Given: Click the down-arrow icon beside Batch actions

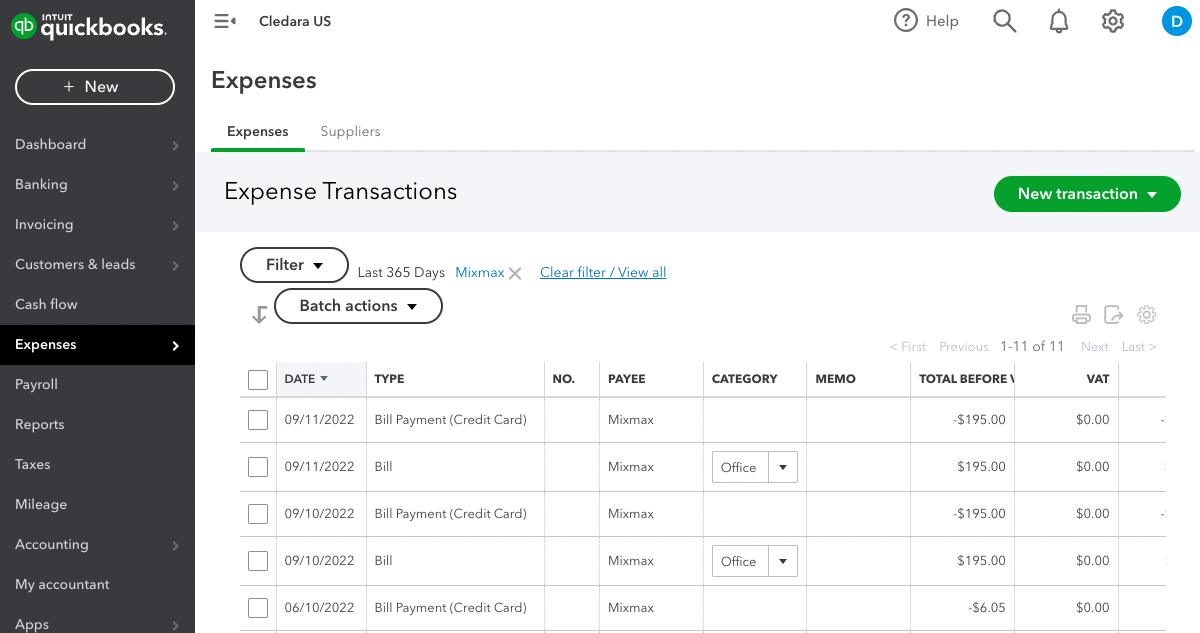Looking at the screenshot, I should pyautogui.click(x=259, y=314).
